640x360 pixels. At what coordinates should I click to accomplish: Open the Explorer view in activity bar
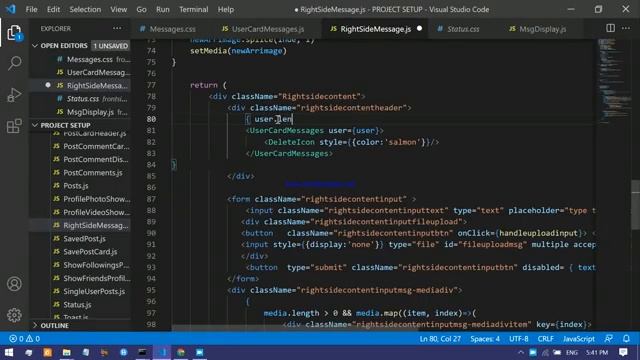click(x=14, y=33)
